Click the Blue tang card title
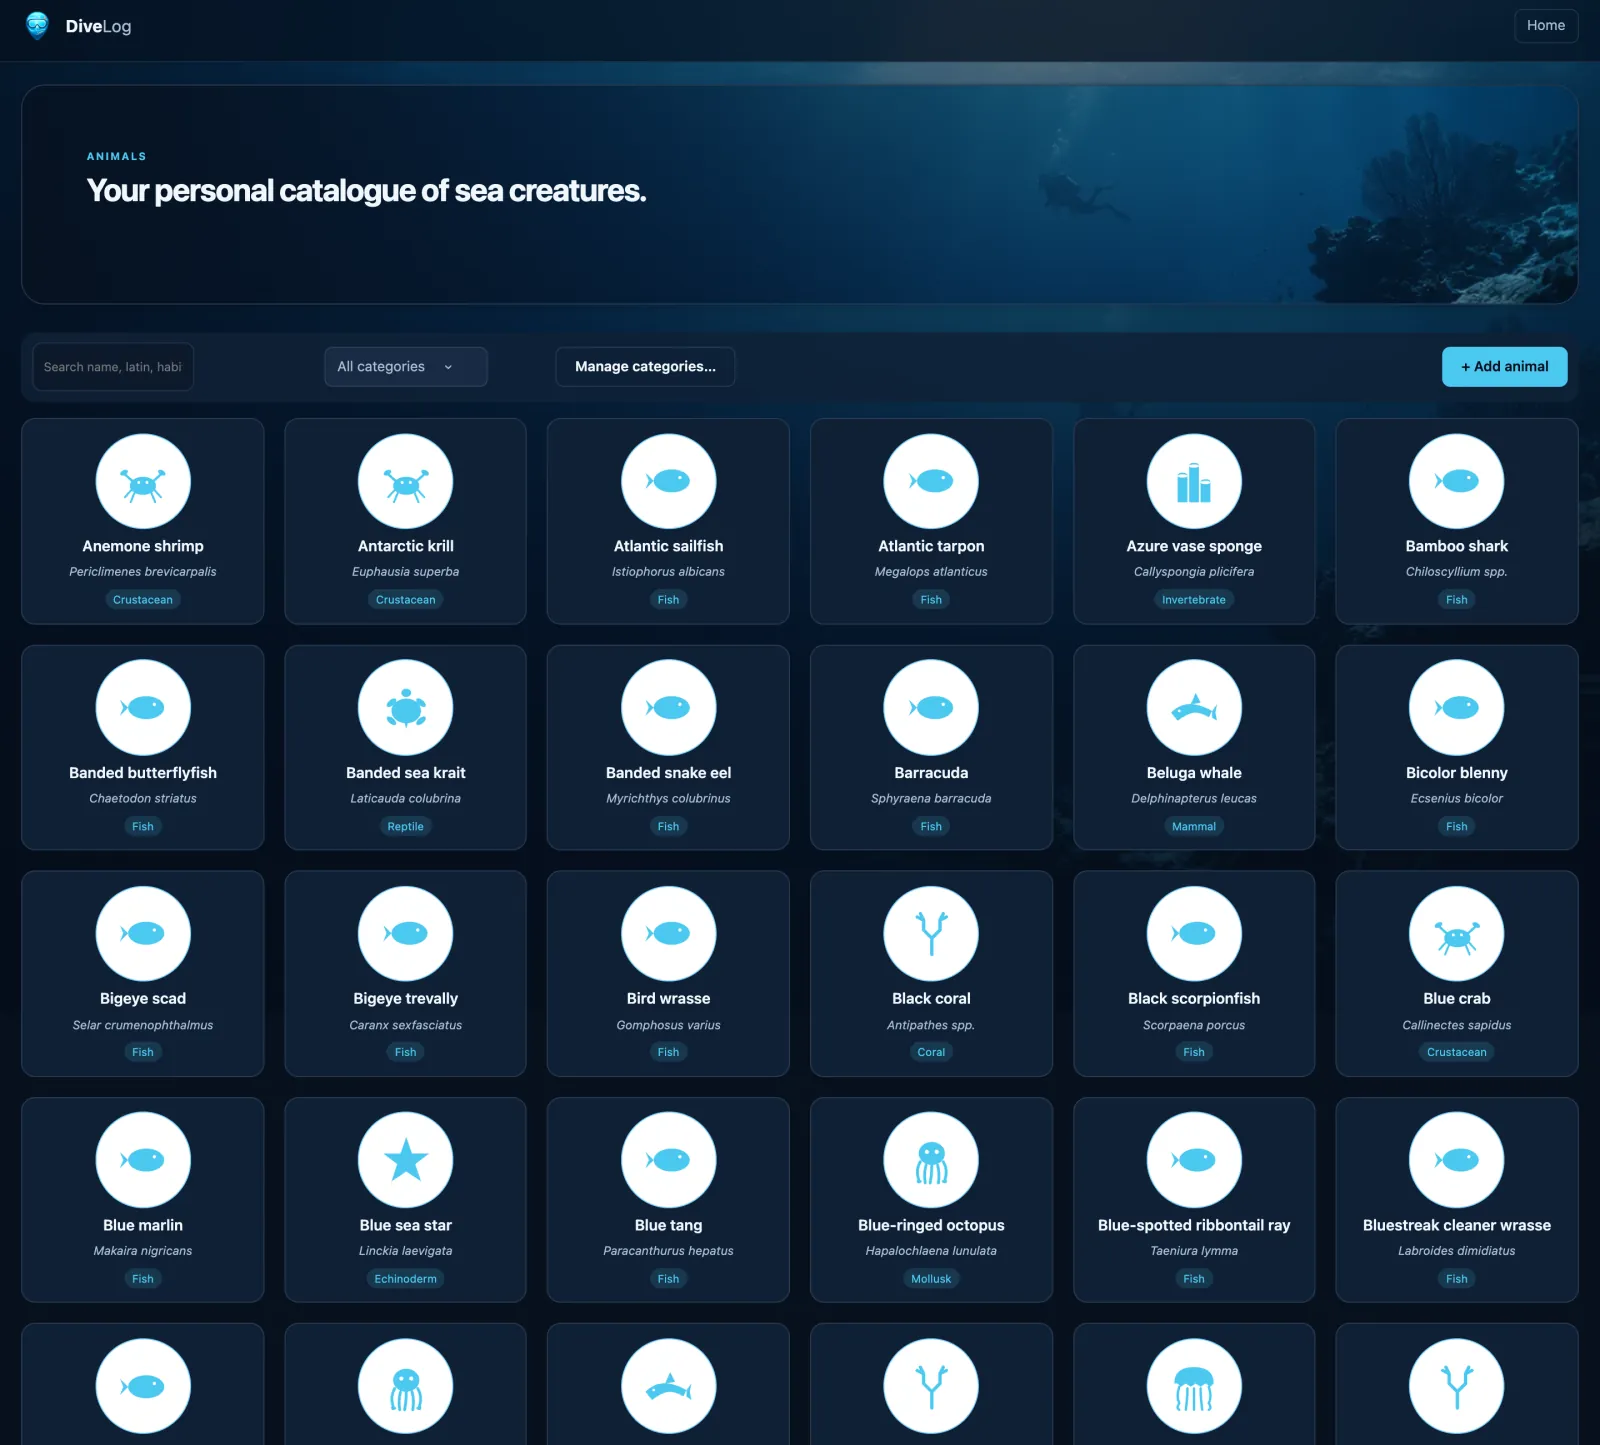1600x1445 pixels. click(x=668, y=1225)
